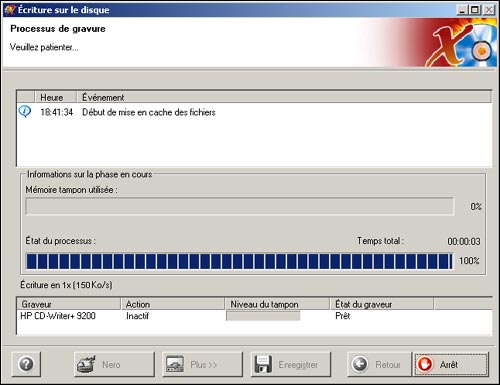Screen dimensions: 500x385
Task: Maximize the Écriture sur le disque window
Action: [474, 10]
